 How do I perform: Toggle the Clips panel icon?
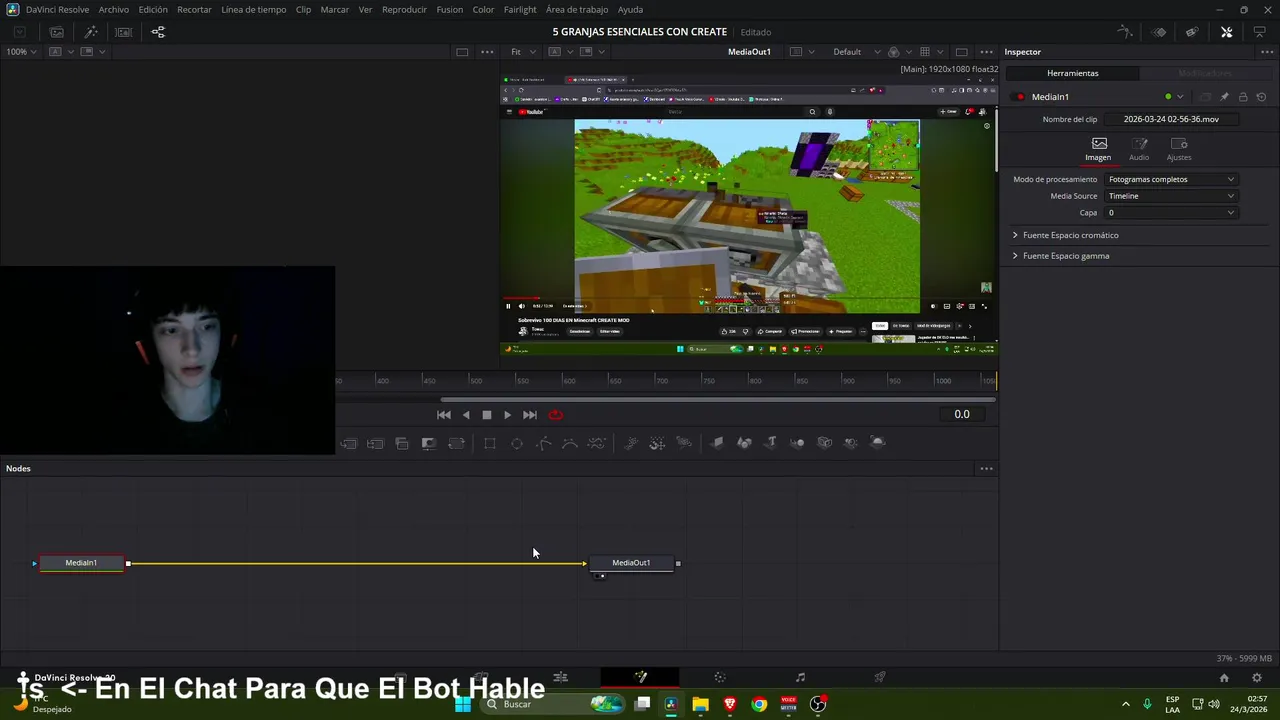coord(124,32)
